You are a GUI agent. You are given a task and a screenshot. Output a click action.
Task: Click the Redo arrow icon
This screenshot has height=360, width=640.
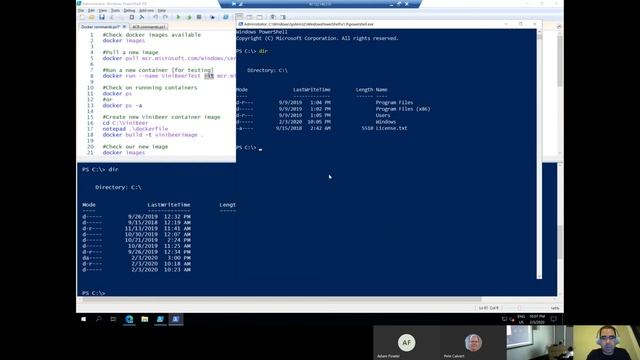[x=165, y=17]
